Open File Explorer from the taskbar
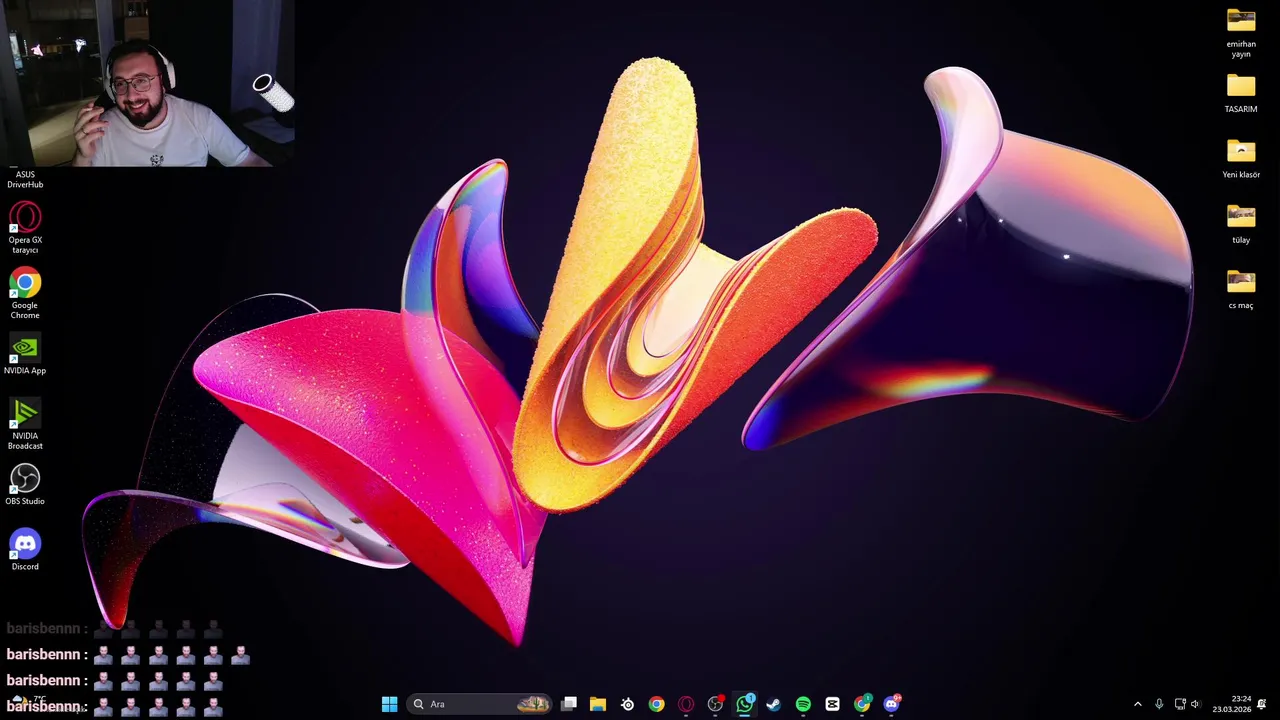The width and height of the screenshot is (1280, 720). (598, 704)
